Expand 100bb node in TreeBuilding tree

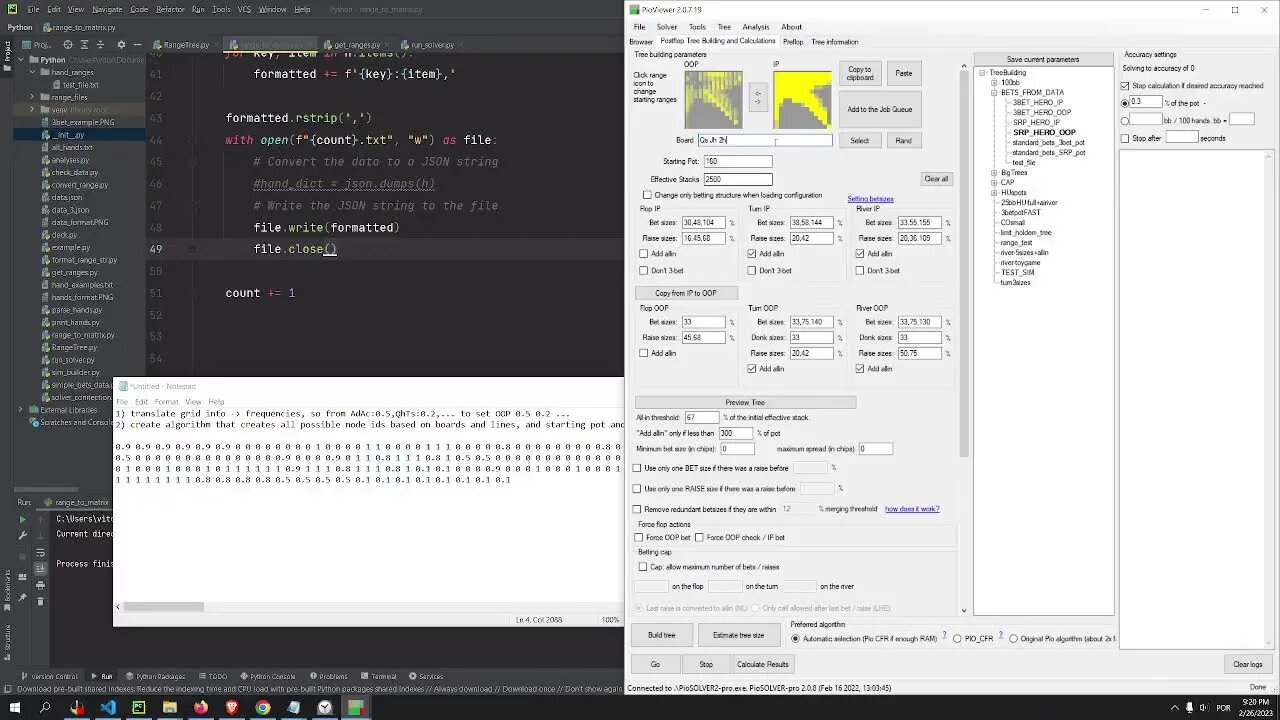(x=994, y=83)
